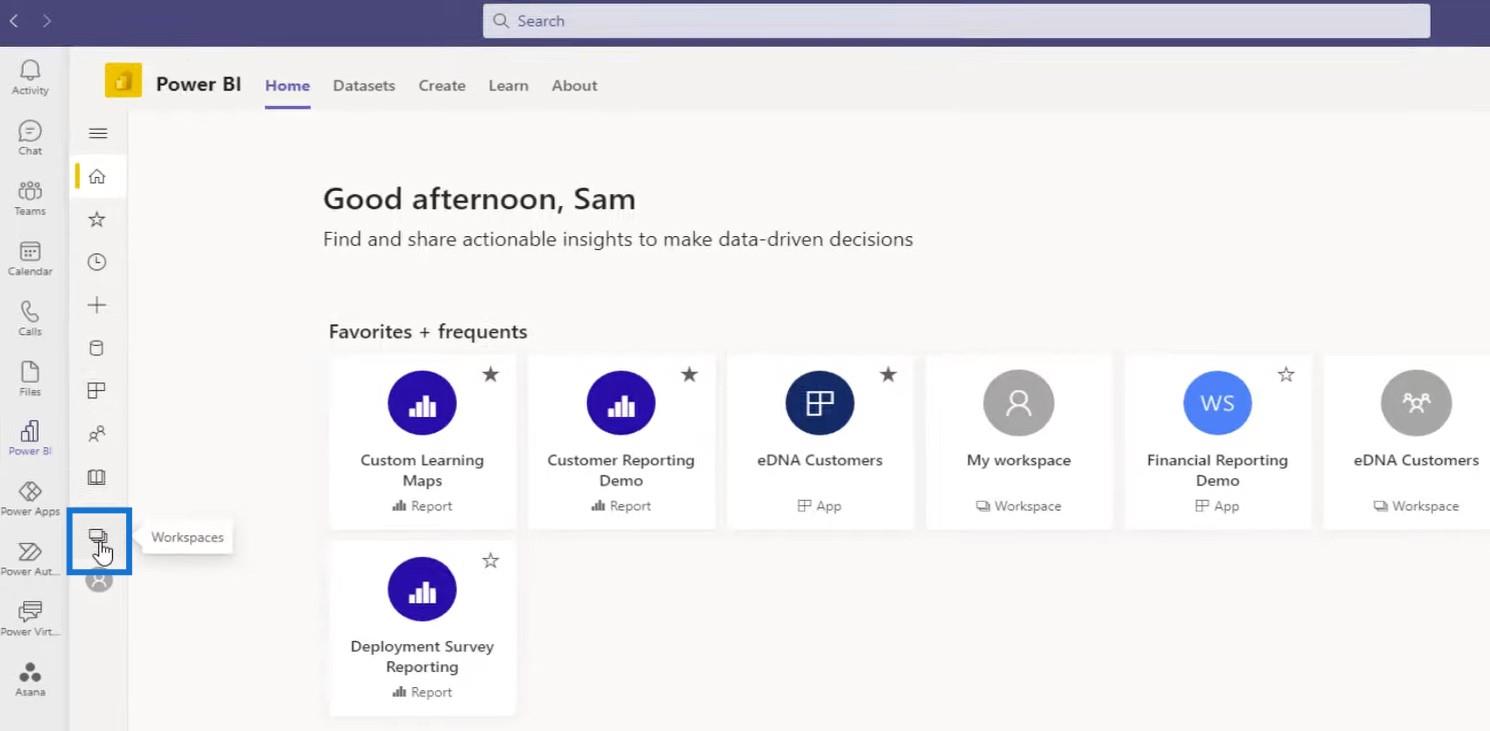
Task: Select the Home icon in Power BI nav
Action: click(x=97, y=176)
